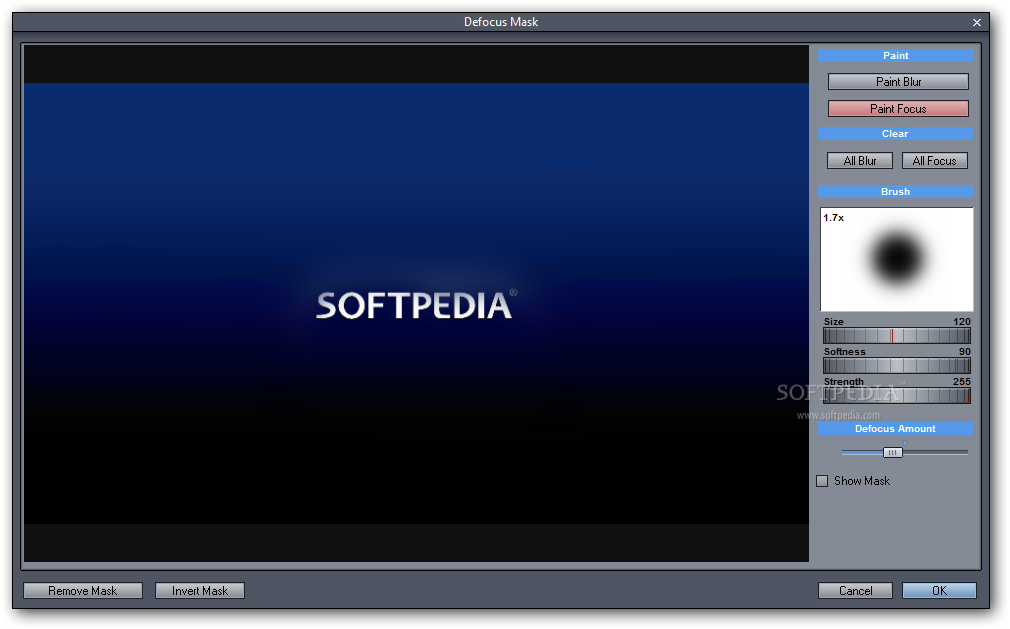
Task: Click the brush preview thumbnail
Action: [x=896, y=259]
